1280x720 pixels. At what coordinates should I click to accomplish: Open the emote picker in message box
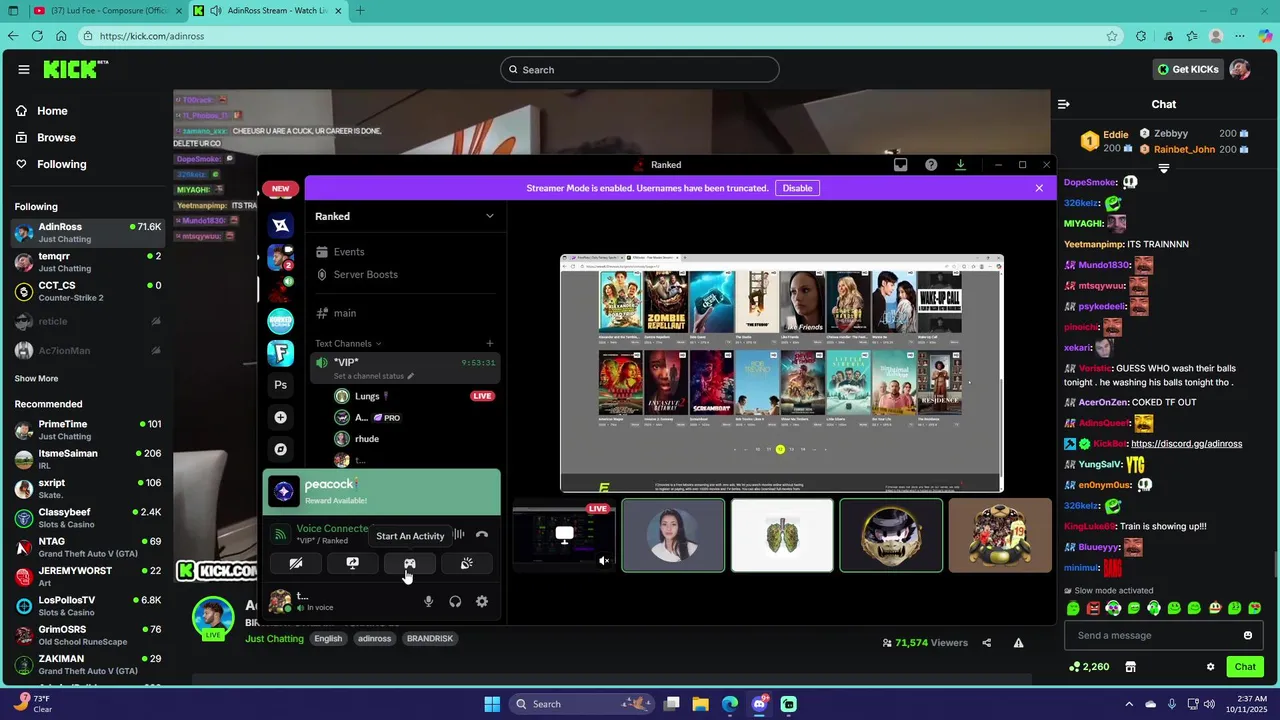pyautogui.click(x=1248, y=635)
